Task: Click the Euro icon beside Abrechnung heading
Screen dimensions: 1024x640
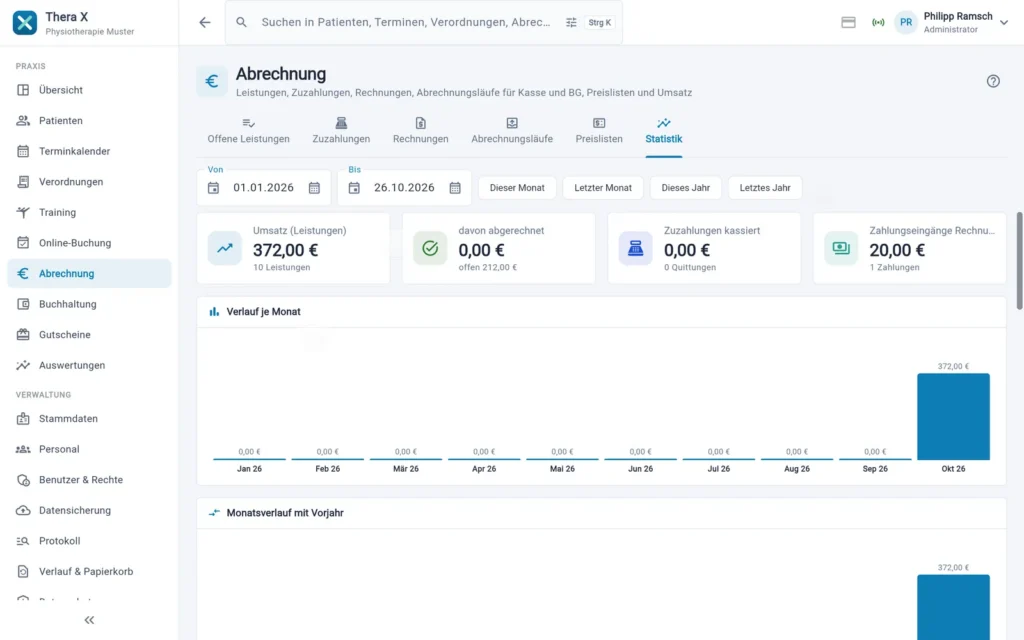Action: (212, 81)
